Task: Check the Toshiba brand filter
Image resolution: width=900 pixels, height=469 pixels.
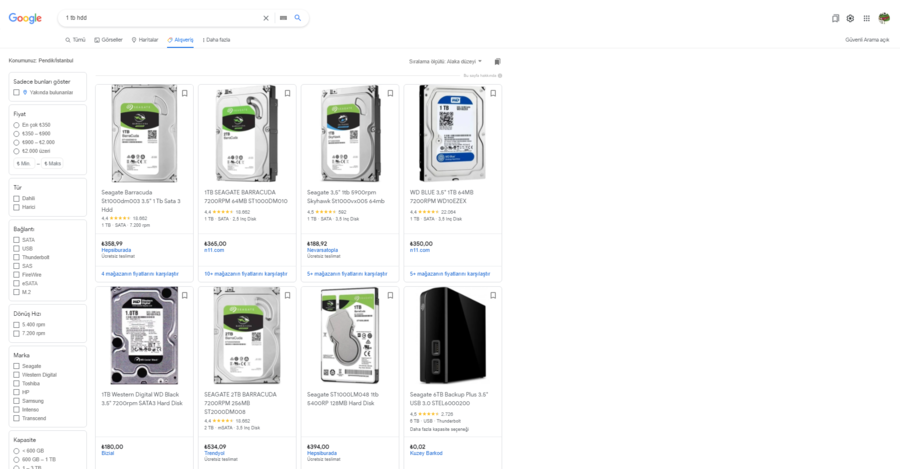Action: pyautogui.click(x=16, y=383)
